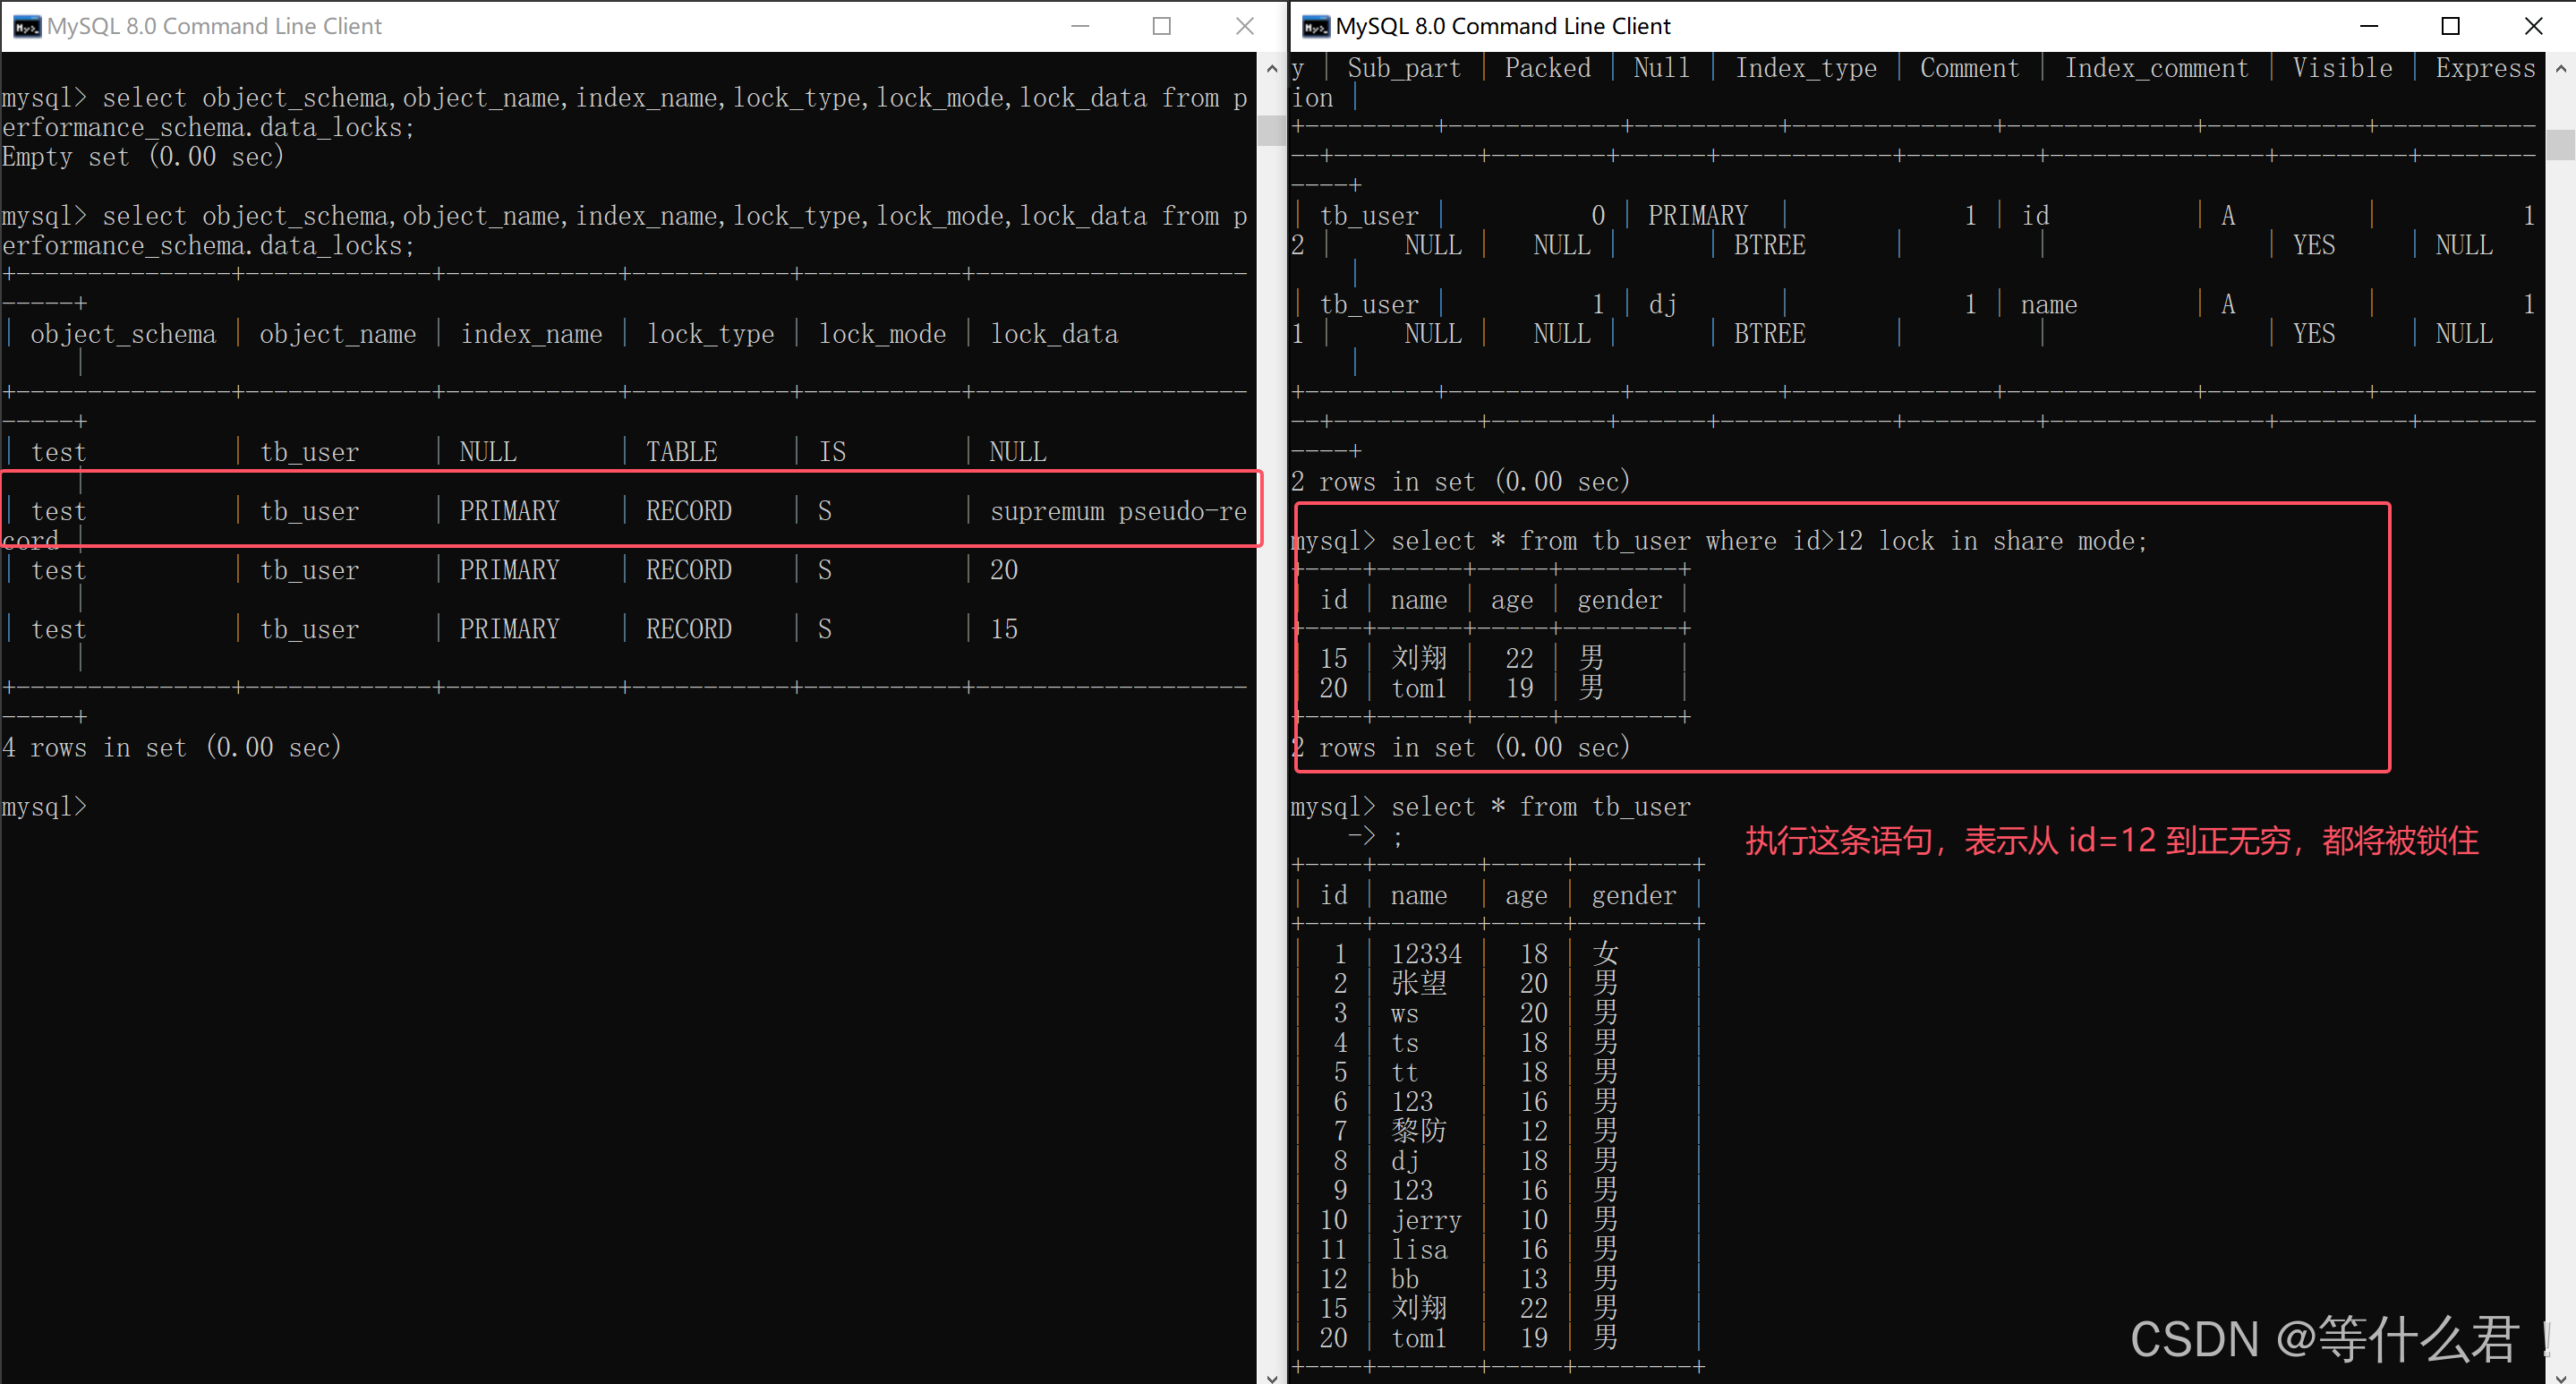Click the left window title bar text
Image resolution: width=2576 pixels, height=1384 pixels.
click(x=214, y=26)
